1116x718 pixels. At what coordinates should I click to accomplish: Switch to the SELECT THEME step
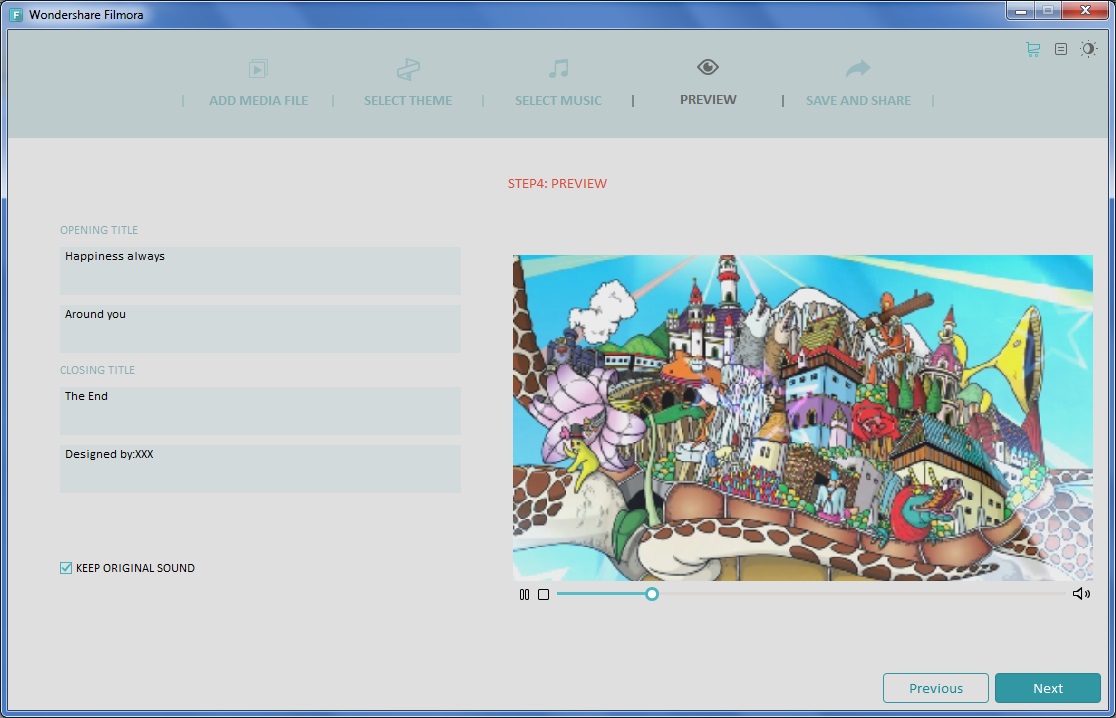408,100
